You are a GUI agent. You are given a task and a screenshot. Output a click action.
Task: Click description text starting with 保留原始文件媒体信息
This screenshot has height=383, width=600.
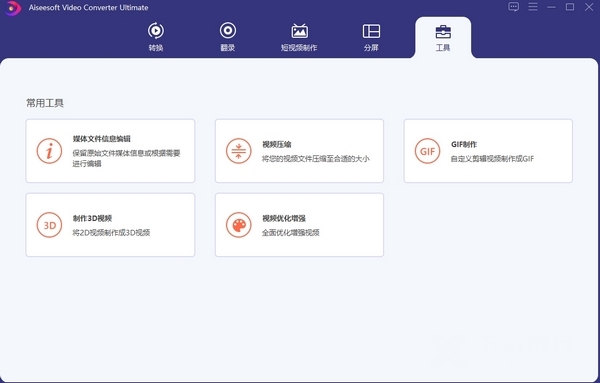(126, 158)
